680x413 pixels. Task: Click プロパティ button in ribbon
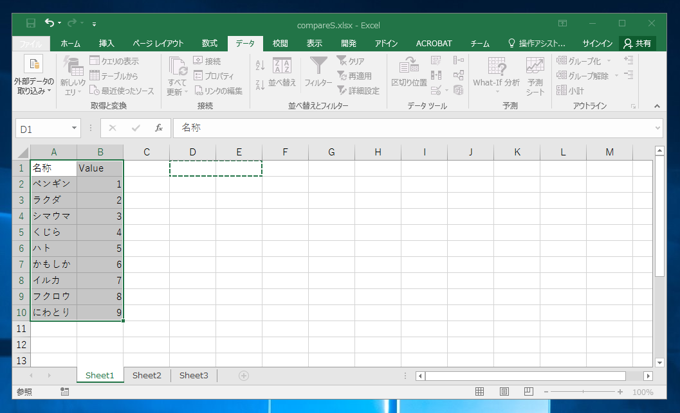pos(213,75)
